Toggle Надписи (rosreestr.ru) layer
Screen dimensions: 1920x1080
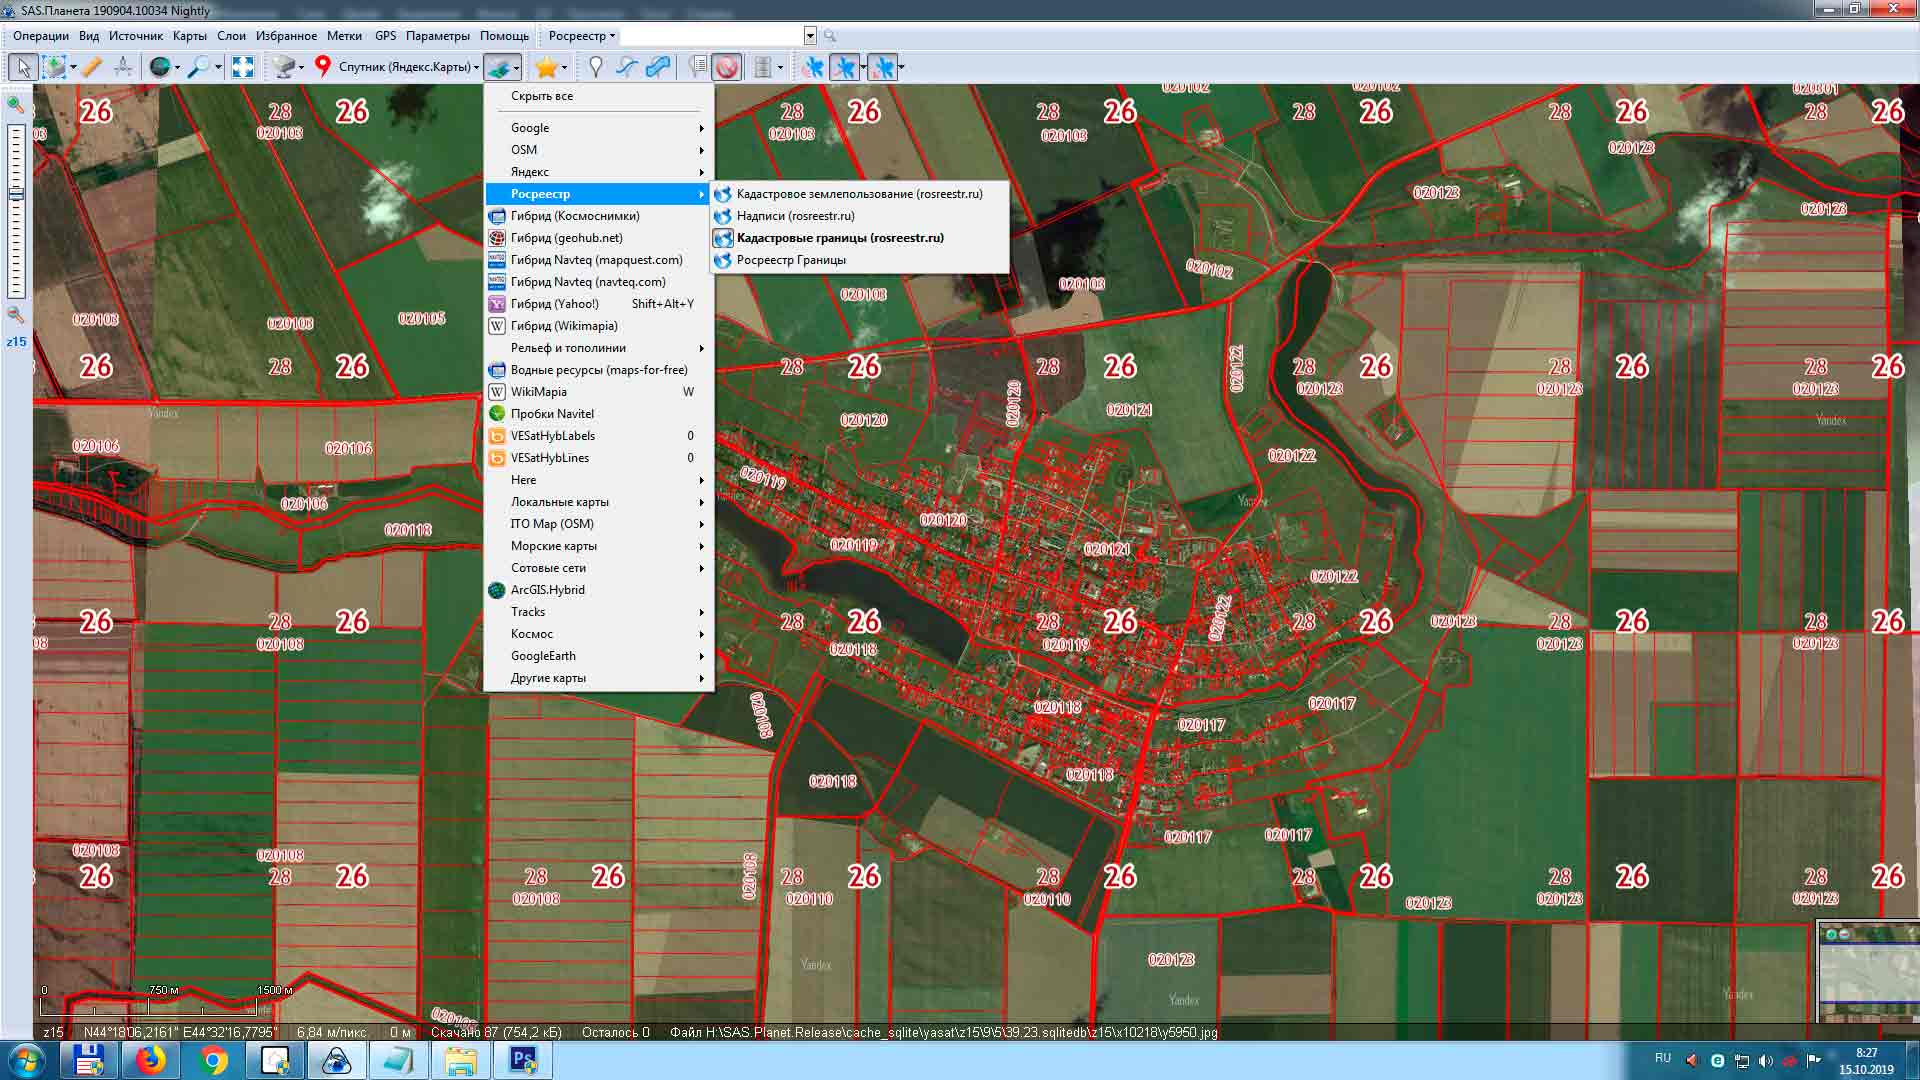[795, 216]
